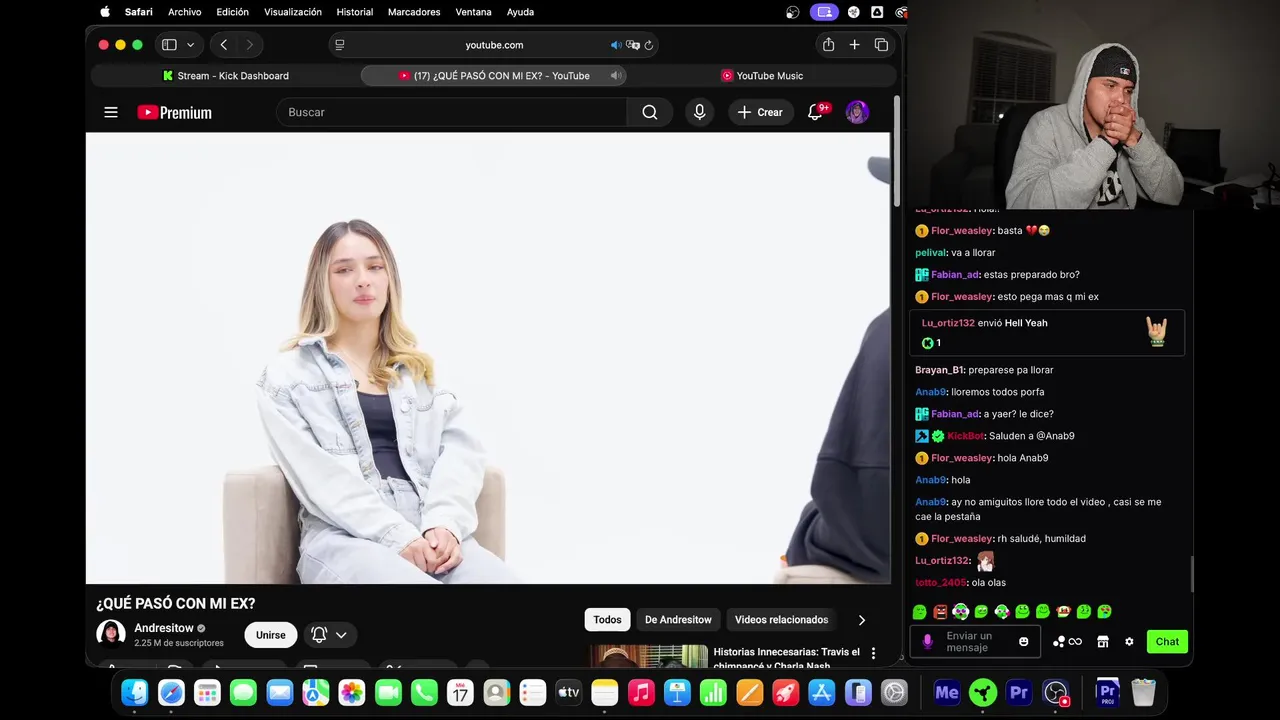Click the KickBot username in chat

tap(965, 436)
